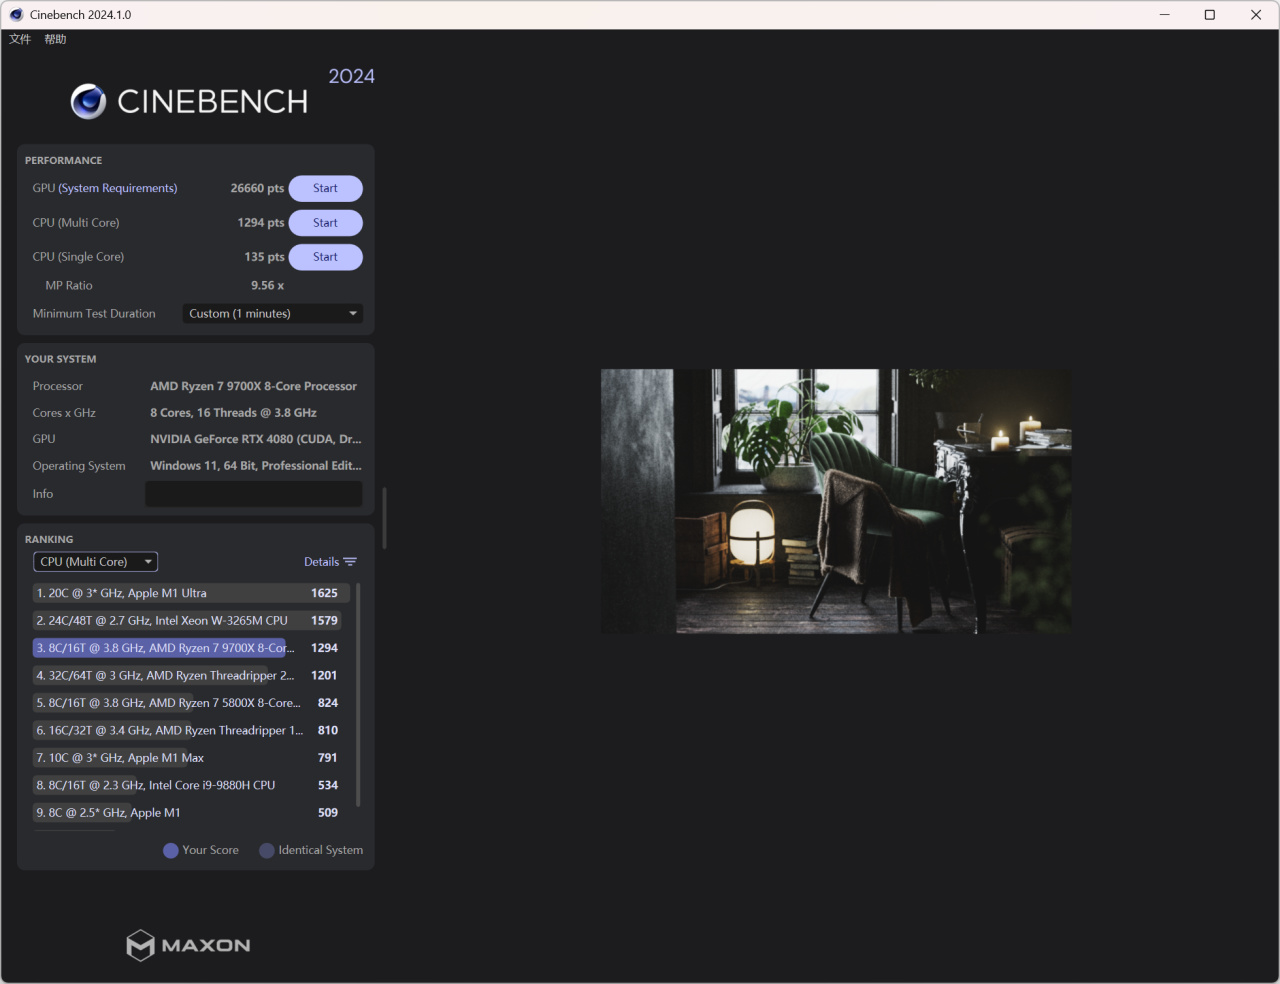Click the rendered room scene image
1280x984 pixels.
(x=836, y=501)
